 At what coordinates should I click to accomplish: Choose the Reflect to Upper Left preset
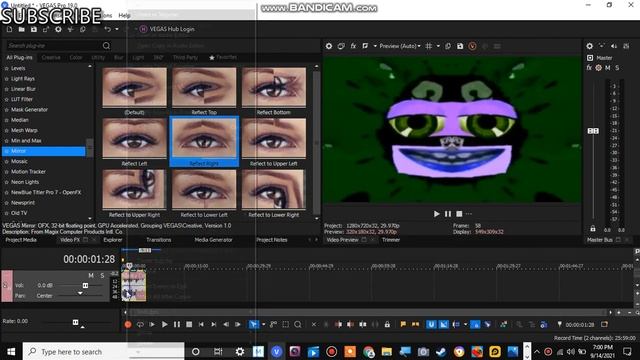tap(274, 138)
